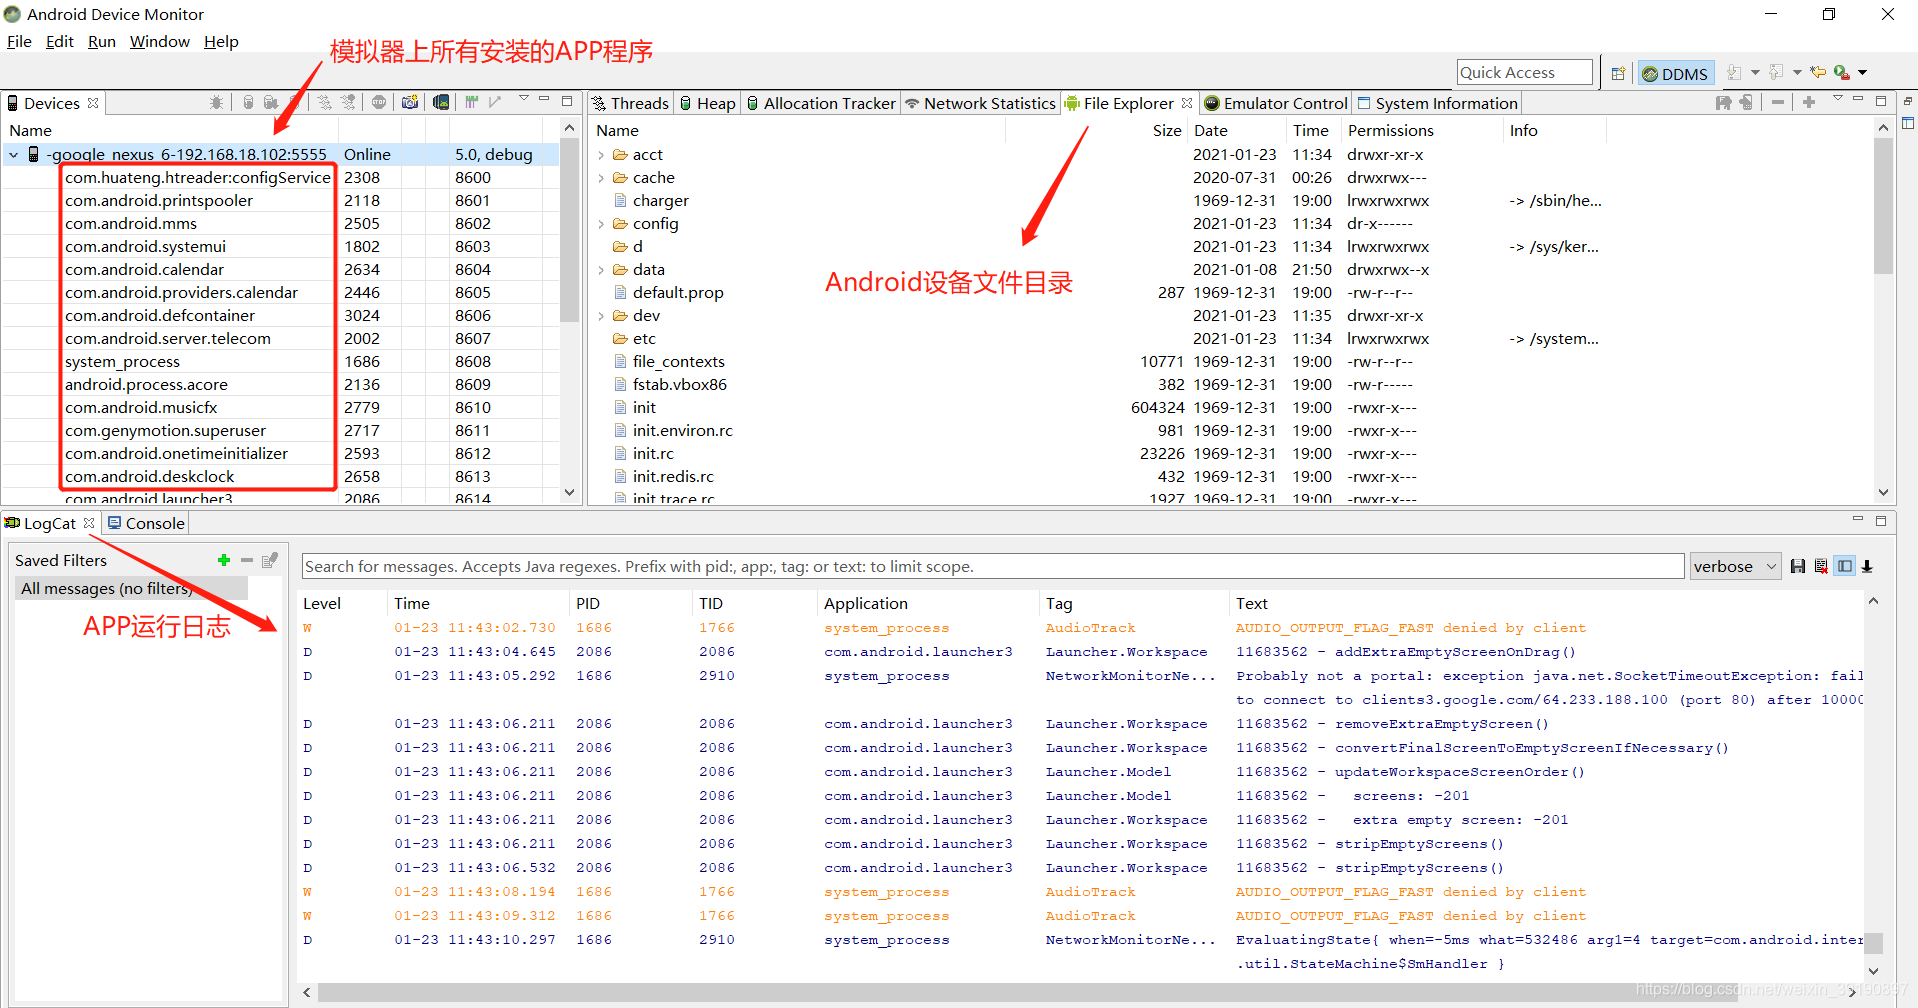1918x1008 pixels.
Task: Open Devices panel view menu triangle
Action: click(x=524, y=98)
